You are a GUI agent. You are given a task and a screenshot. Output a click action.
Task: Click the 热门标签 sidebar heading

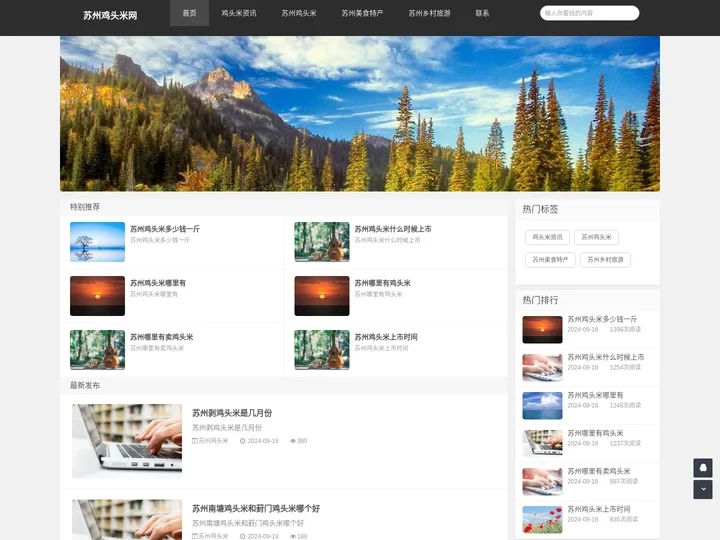540,209
